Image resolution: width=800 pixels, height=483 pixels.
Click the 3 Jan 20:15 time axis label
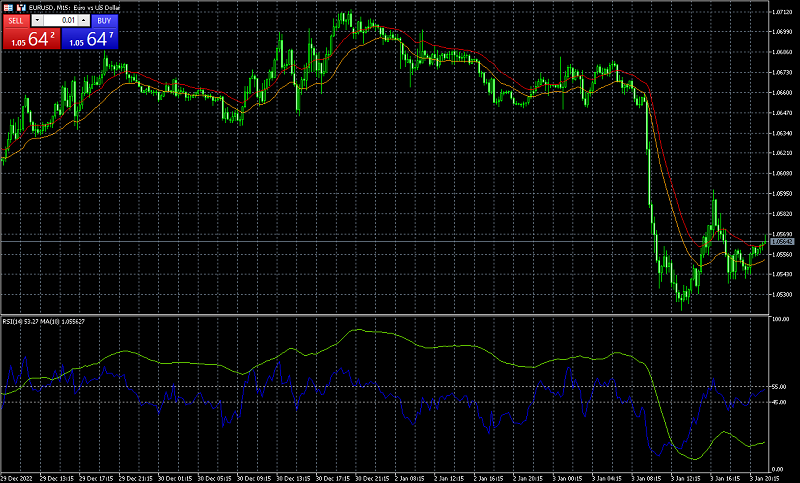pos(765,478)
